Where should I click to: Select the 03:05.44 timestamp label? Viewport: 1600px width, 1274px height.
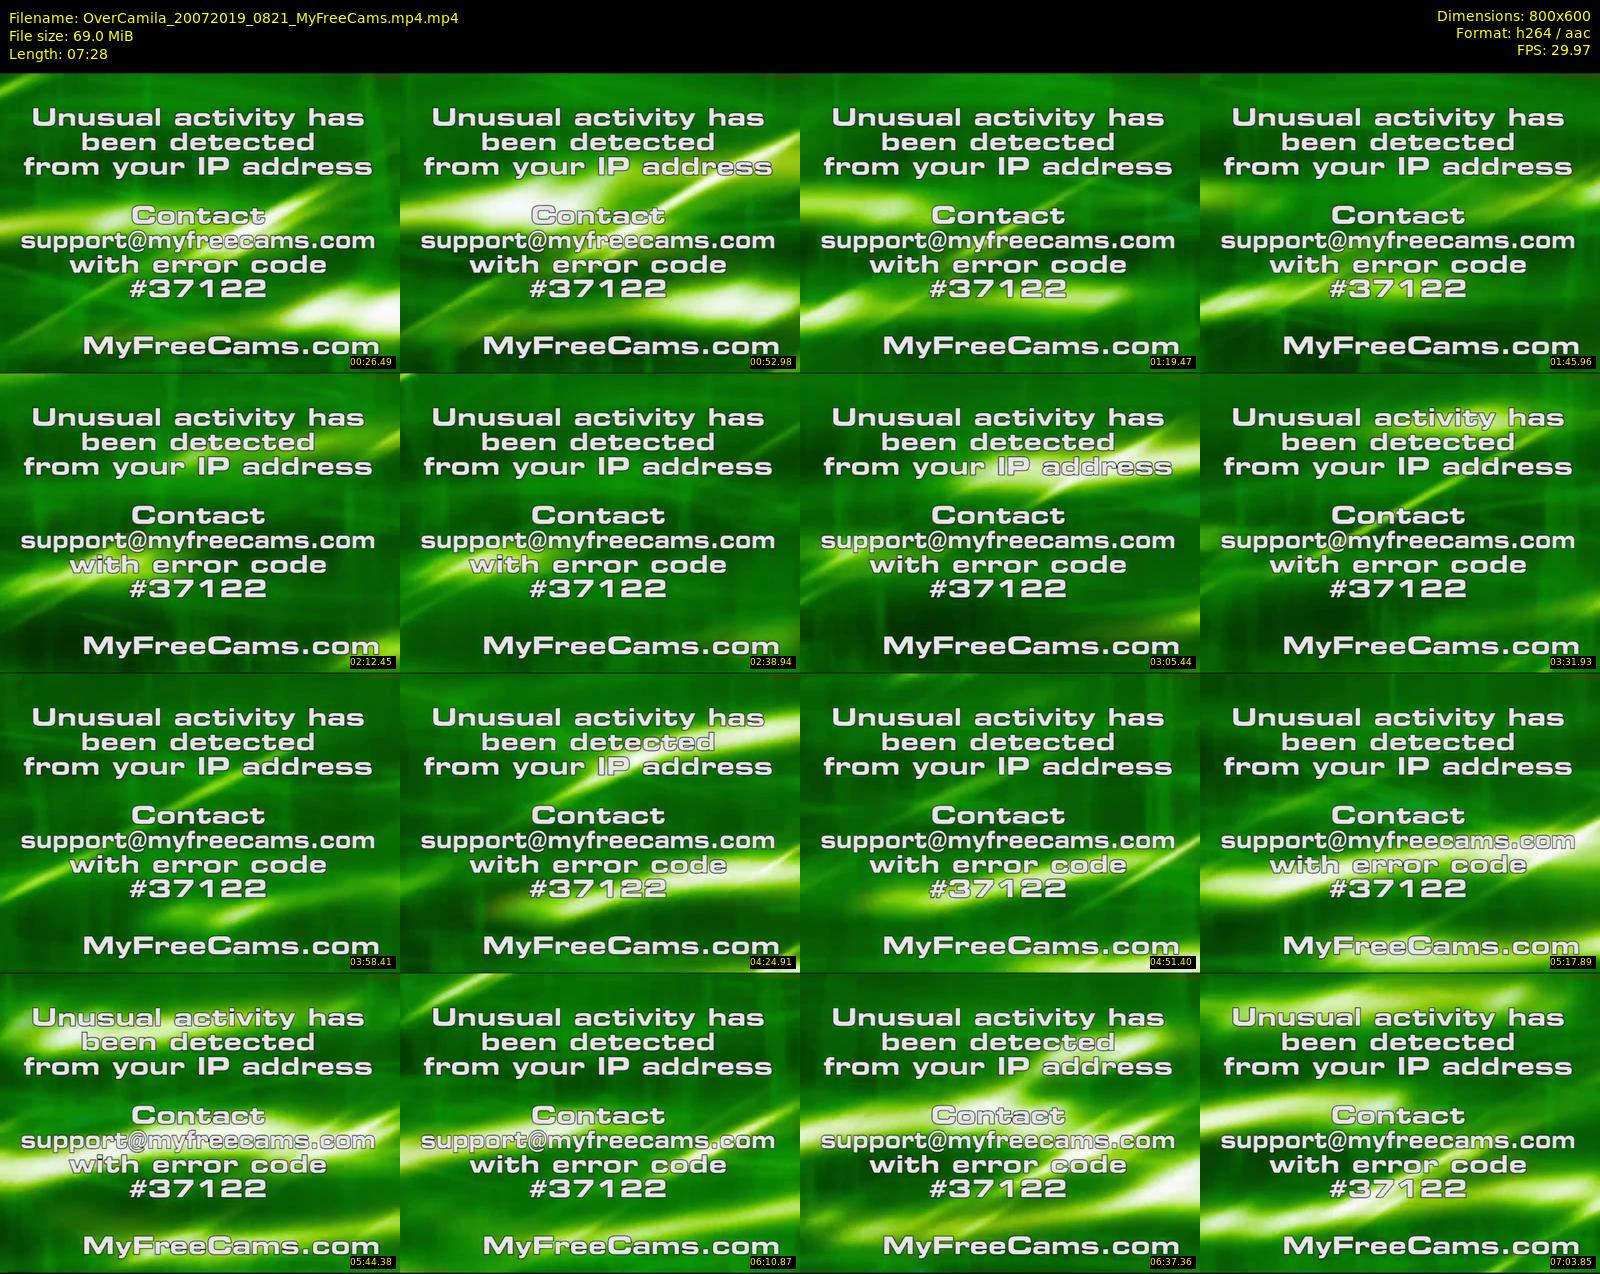coord(1172,662)
